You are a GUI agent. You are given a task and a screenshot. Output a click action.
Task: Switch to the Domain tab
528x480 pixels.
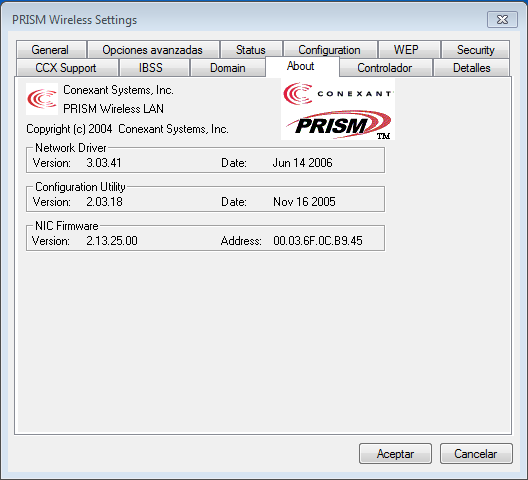[x=228, y=68]
